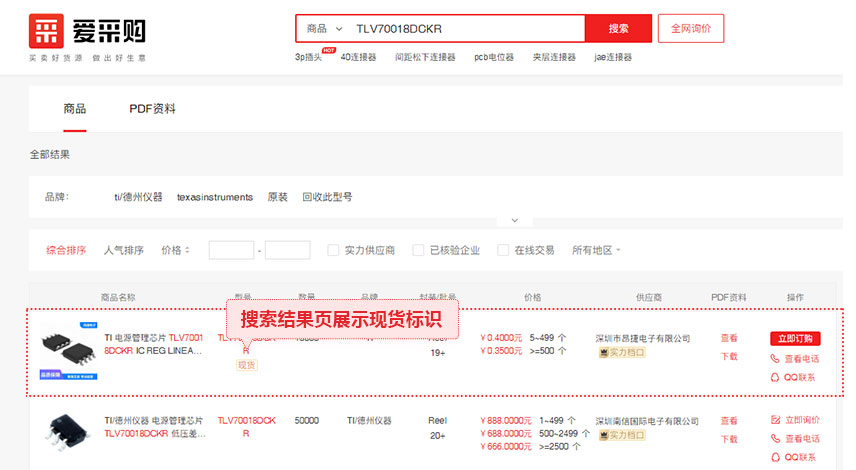Image resolution: width=856 pixels, height=470 pixels.
Task: Switch to the PDF资料 tab
Action: pyautogui.click(x=152, y=108)
